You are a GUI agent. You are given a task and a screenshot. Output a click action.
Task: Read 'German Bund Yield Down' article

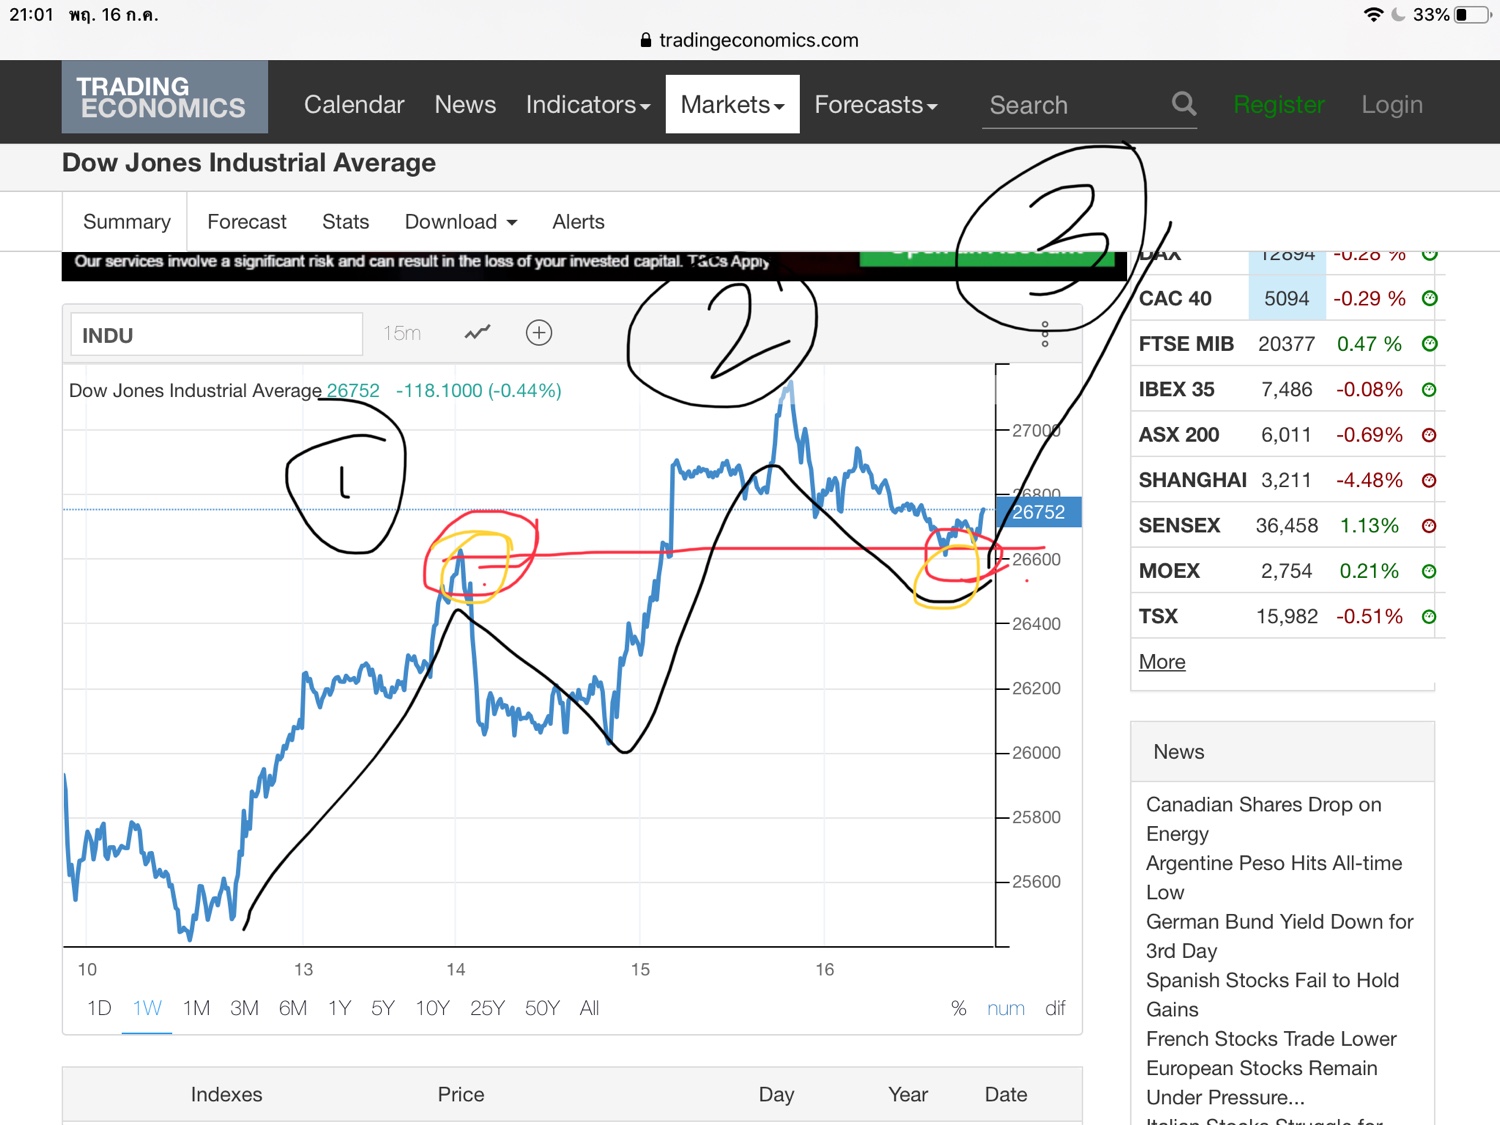point(1280,936)
